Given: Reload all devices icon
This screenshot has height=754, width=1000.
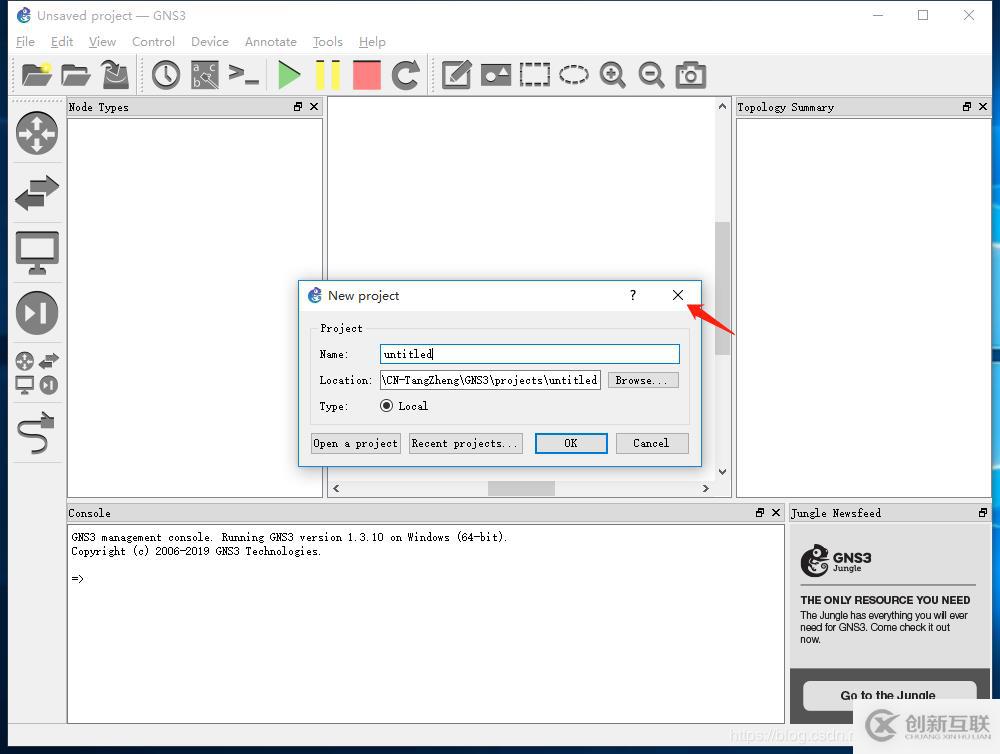Looking at the screenshot, I should [x=406, y=75].
